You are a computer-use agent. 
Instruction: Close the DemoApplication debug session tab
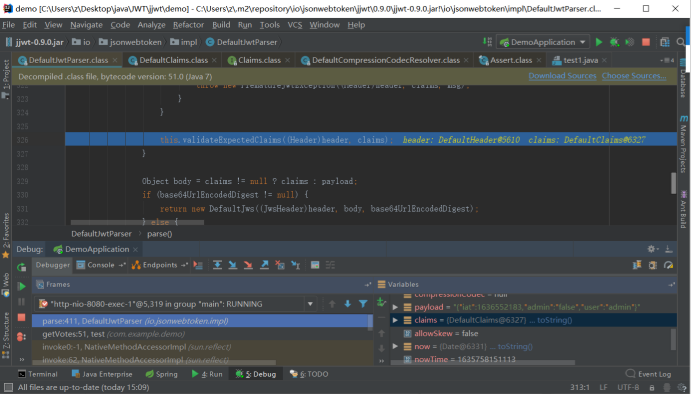pos(135,249)
